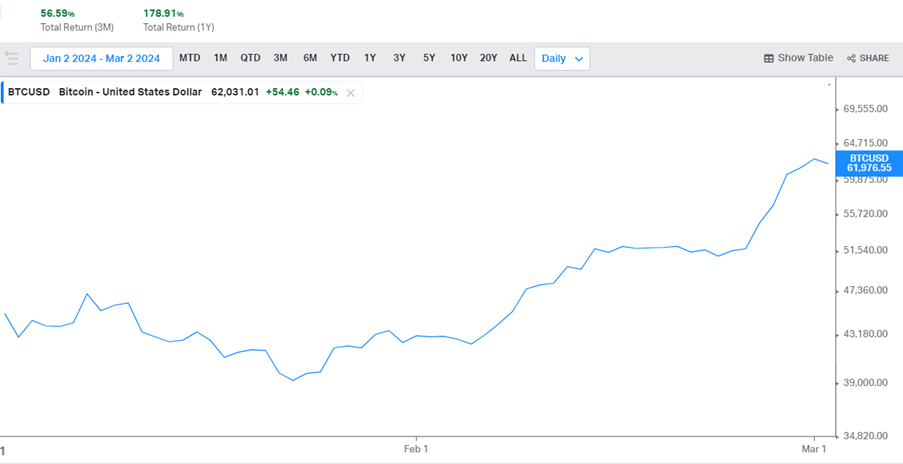Switch to QTD range
Image resolution: width=903 pixels, height=464 pixels.
click(x=250, y=58)
